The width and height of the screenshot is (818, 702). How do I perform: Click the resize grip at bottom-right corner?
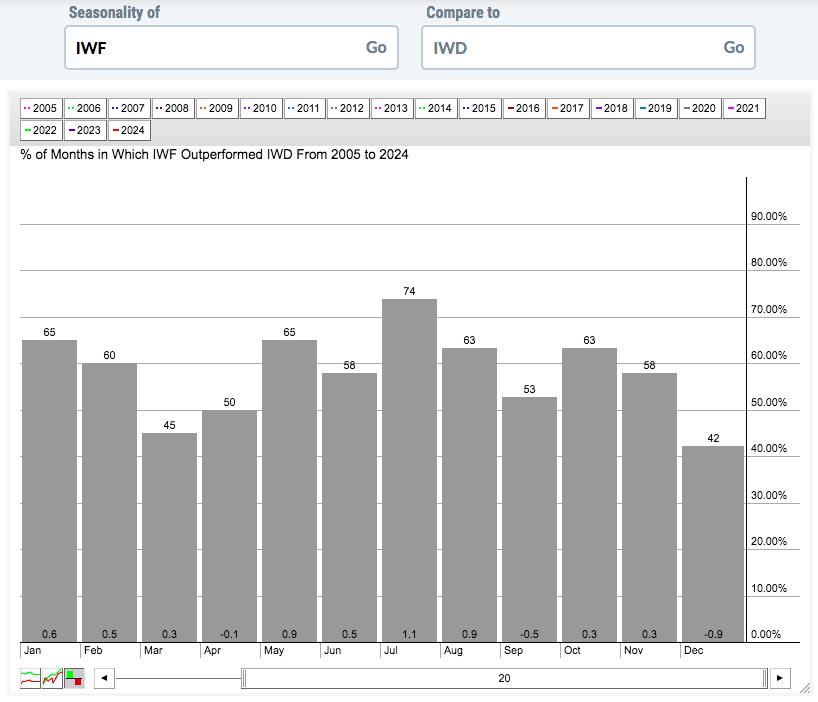click(x=806, y=692)
